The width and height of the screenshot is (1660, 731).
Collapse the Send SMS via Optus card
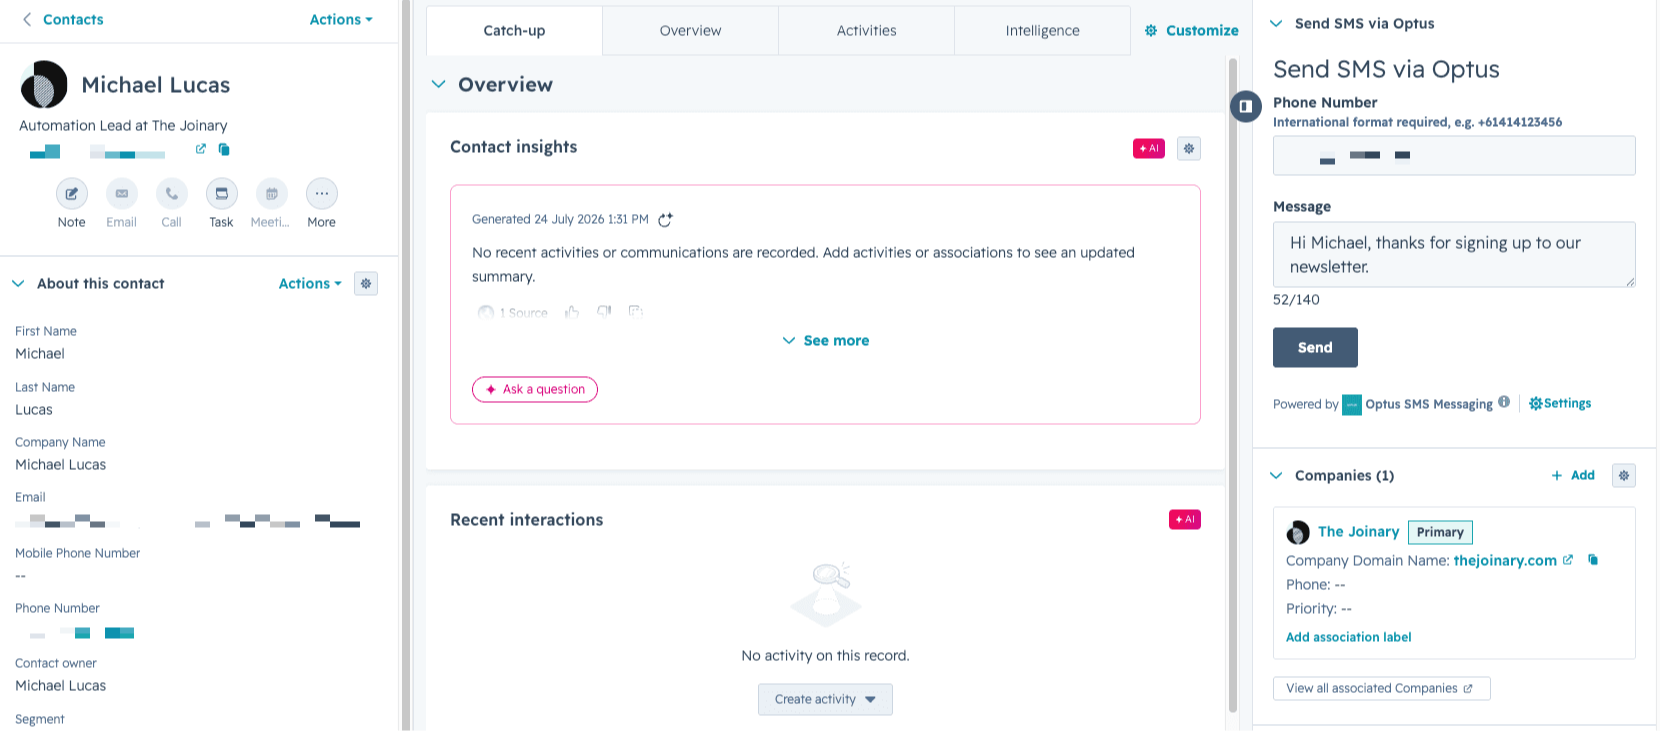(1276, 23)
